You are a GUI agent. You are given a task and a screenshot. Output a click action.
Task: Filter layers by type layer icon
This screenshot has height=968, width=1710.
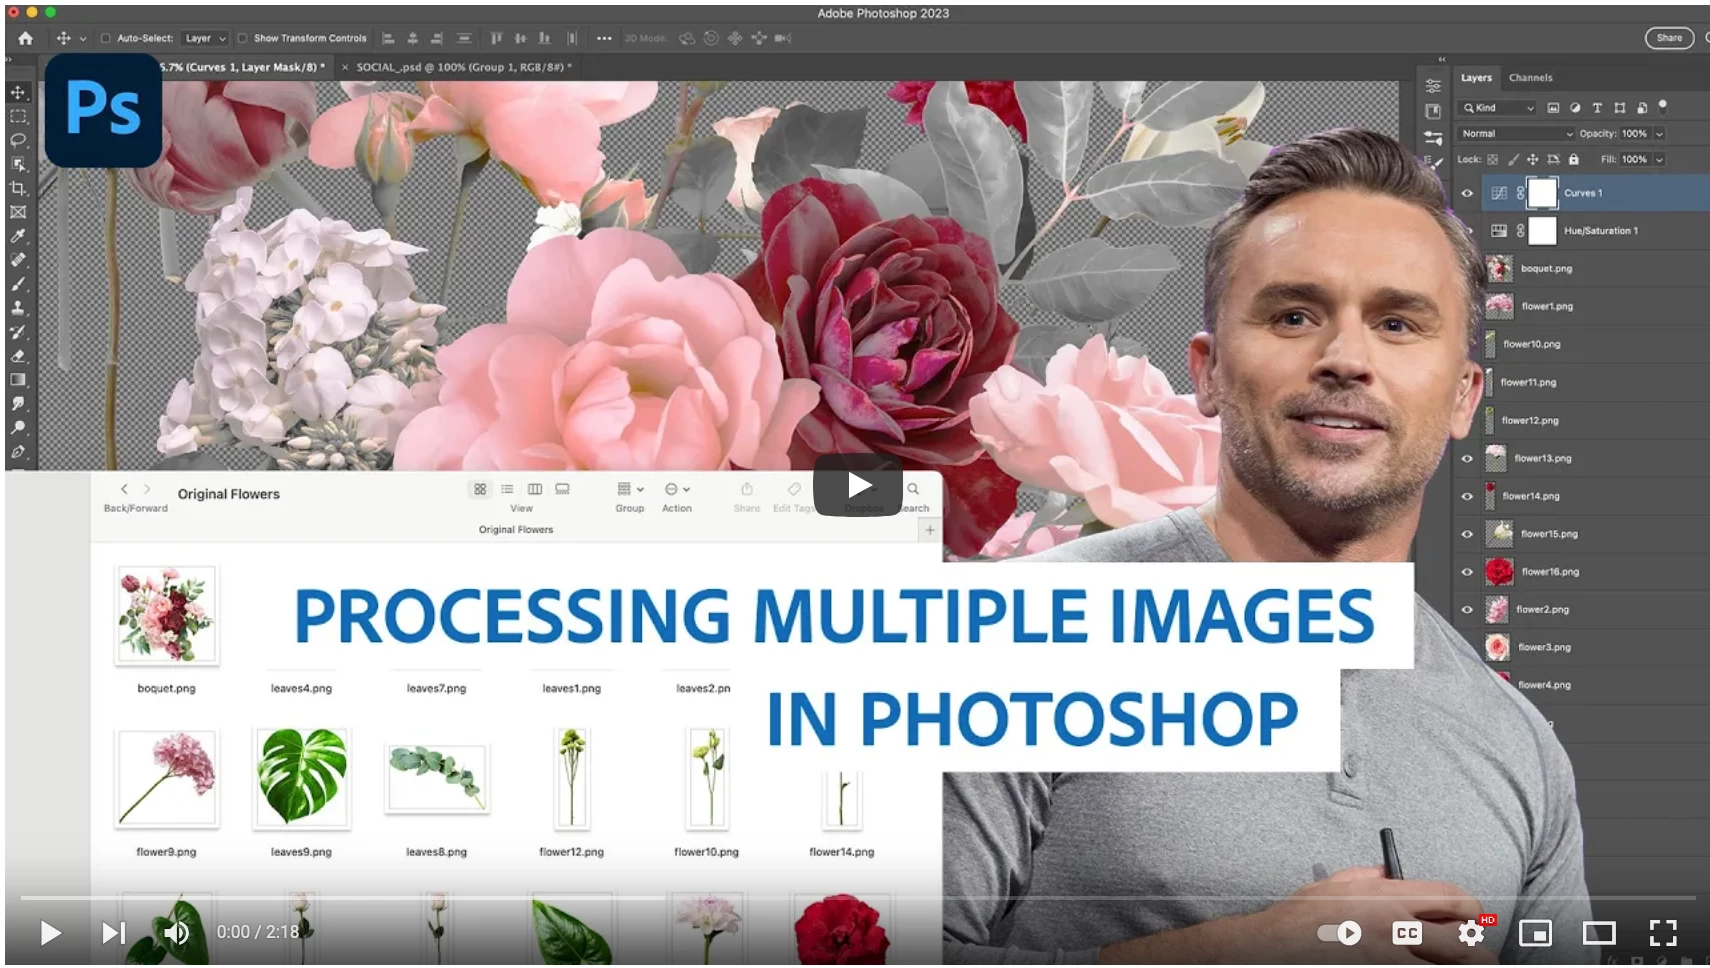[1597, 107]
